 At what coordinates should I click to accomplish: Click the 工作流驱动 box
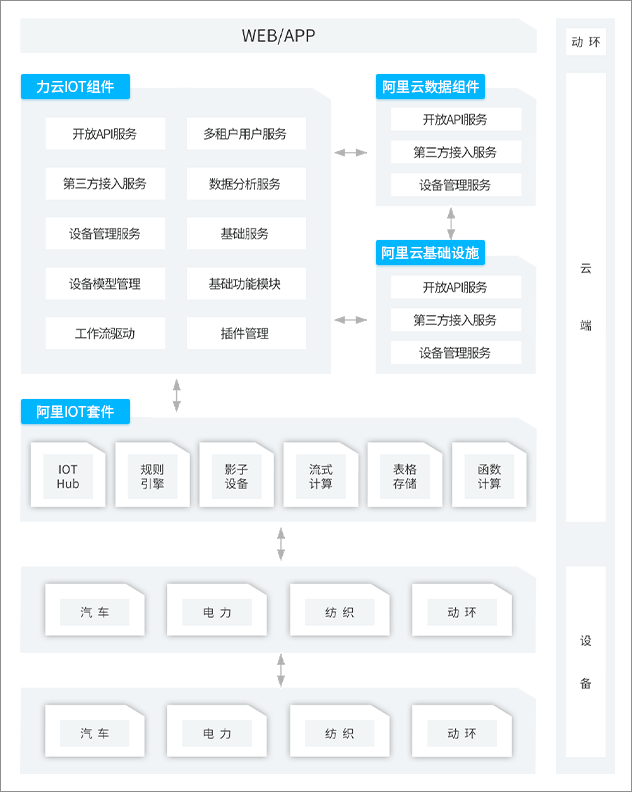tap(105, 334)
